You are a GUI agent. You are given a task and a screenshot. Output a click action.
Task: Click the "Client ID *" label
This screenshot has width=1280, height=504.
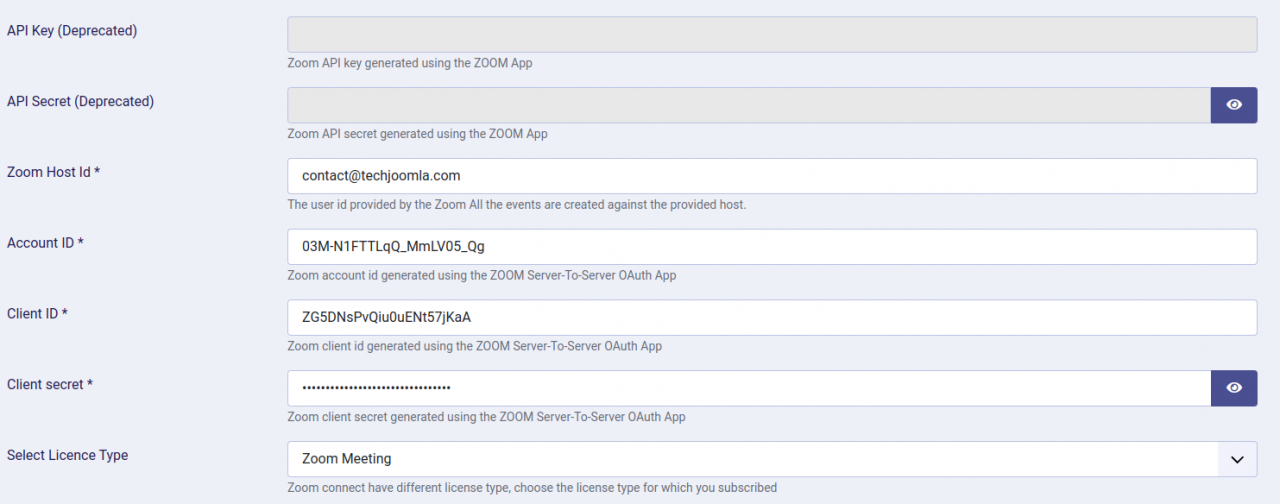coord(37,314)
